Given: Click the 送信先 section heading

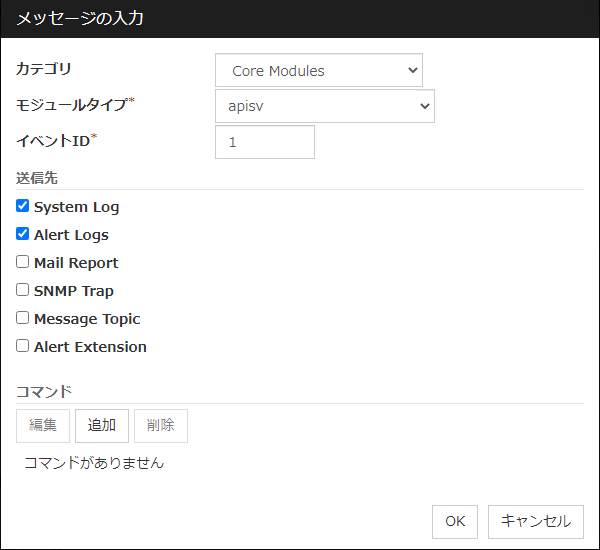Looking at the screenshot, I should click(37, 178).
